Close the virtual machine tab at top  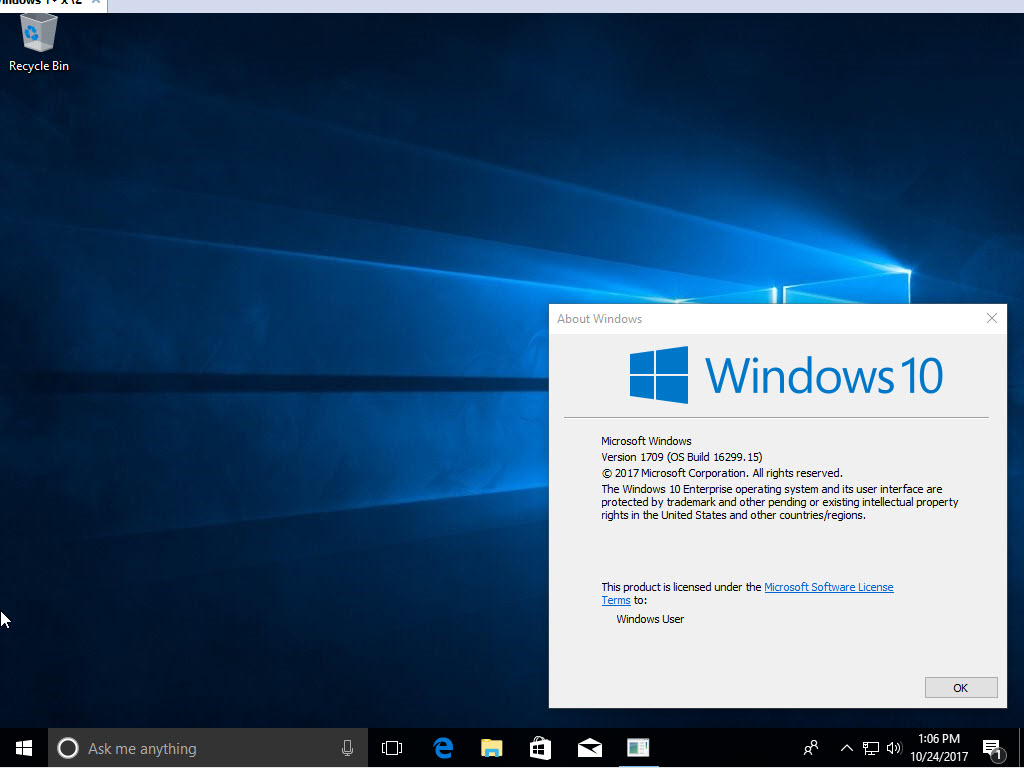coord(95,3)
